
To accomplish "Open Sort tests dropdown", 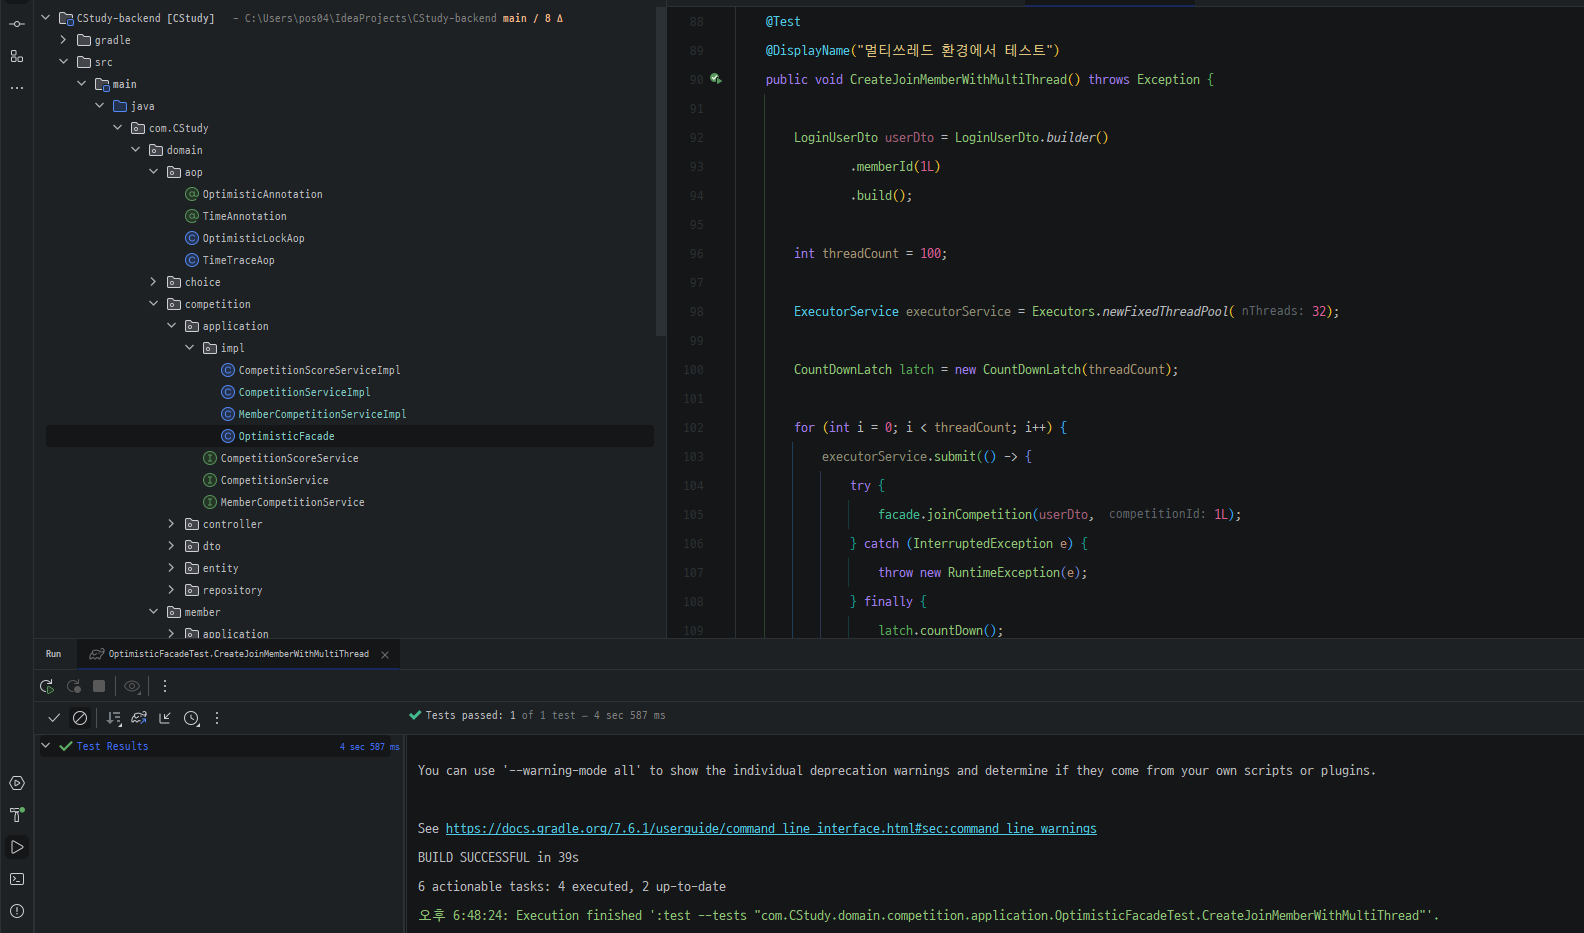I will click(x=114, y=718).
